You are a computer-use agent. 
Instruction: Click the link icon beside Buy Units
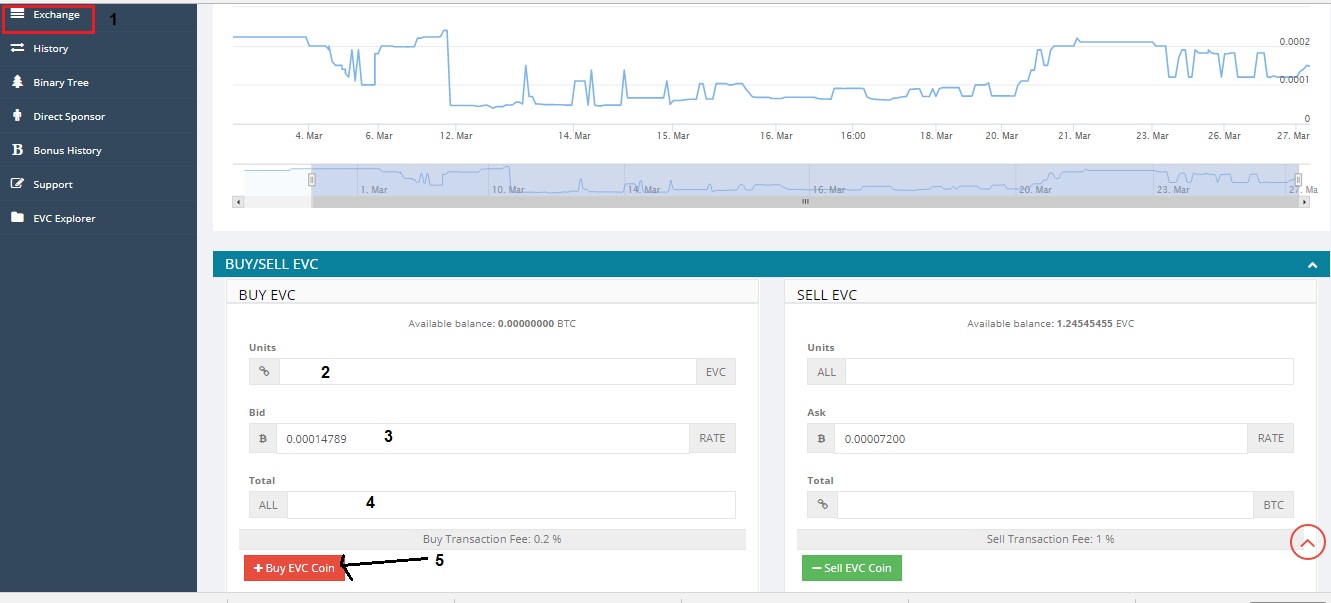264,371
